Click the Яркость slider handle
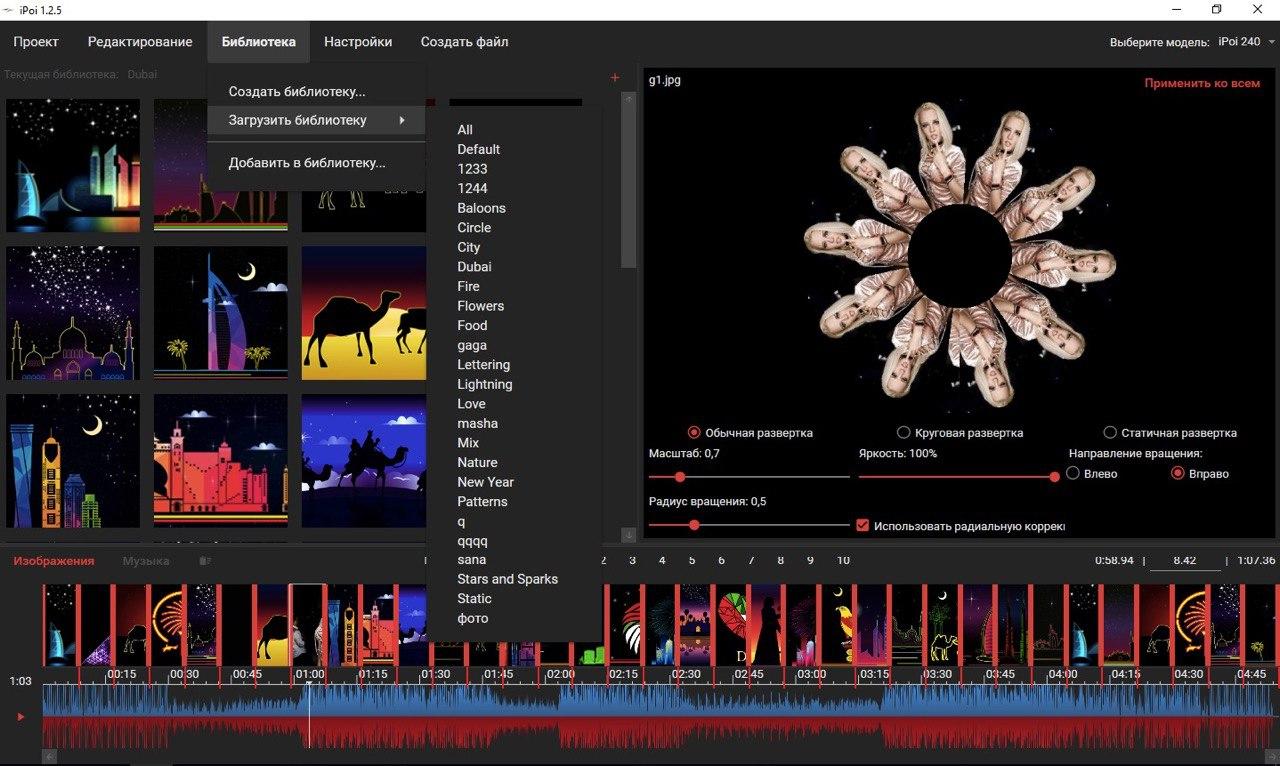 point(1053,477)
